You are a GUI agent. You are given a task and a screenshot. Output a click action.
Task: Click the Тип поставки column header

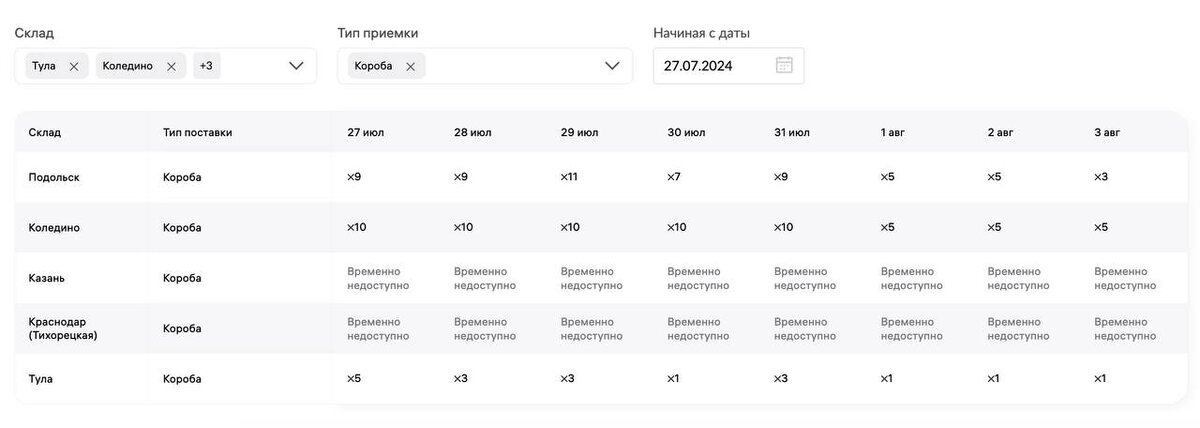pyautogui.click(x=197, y=132)
